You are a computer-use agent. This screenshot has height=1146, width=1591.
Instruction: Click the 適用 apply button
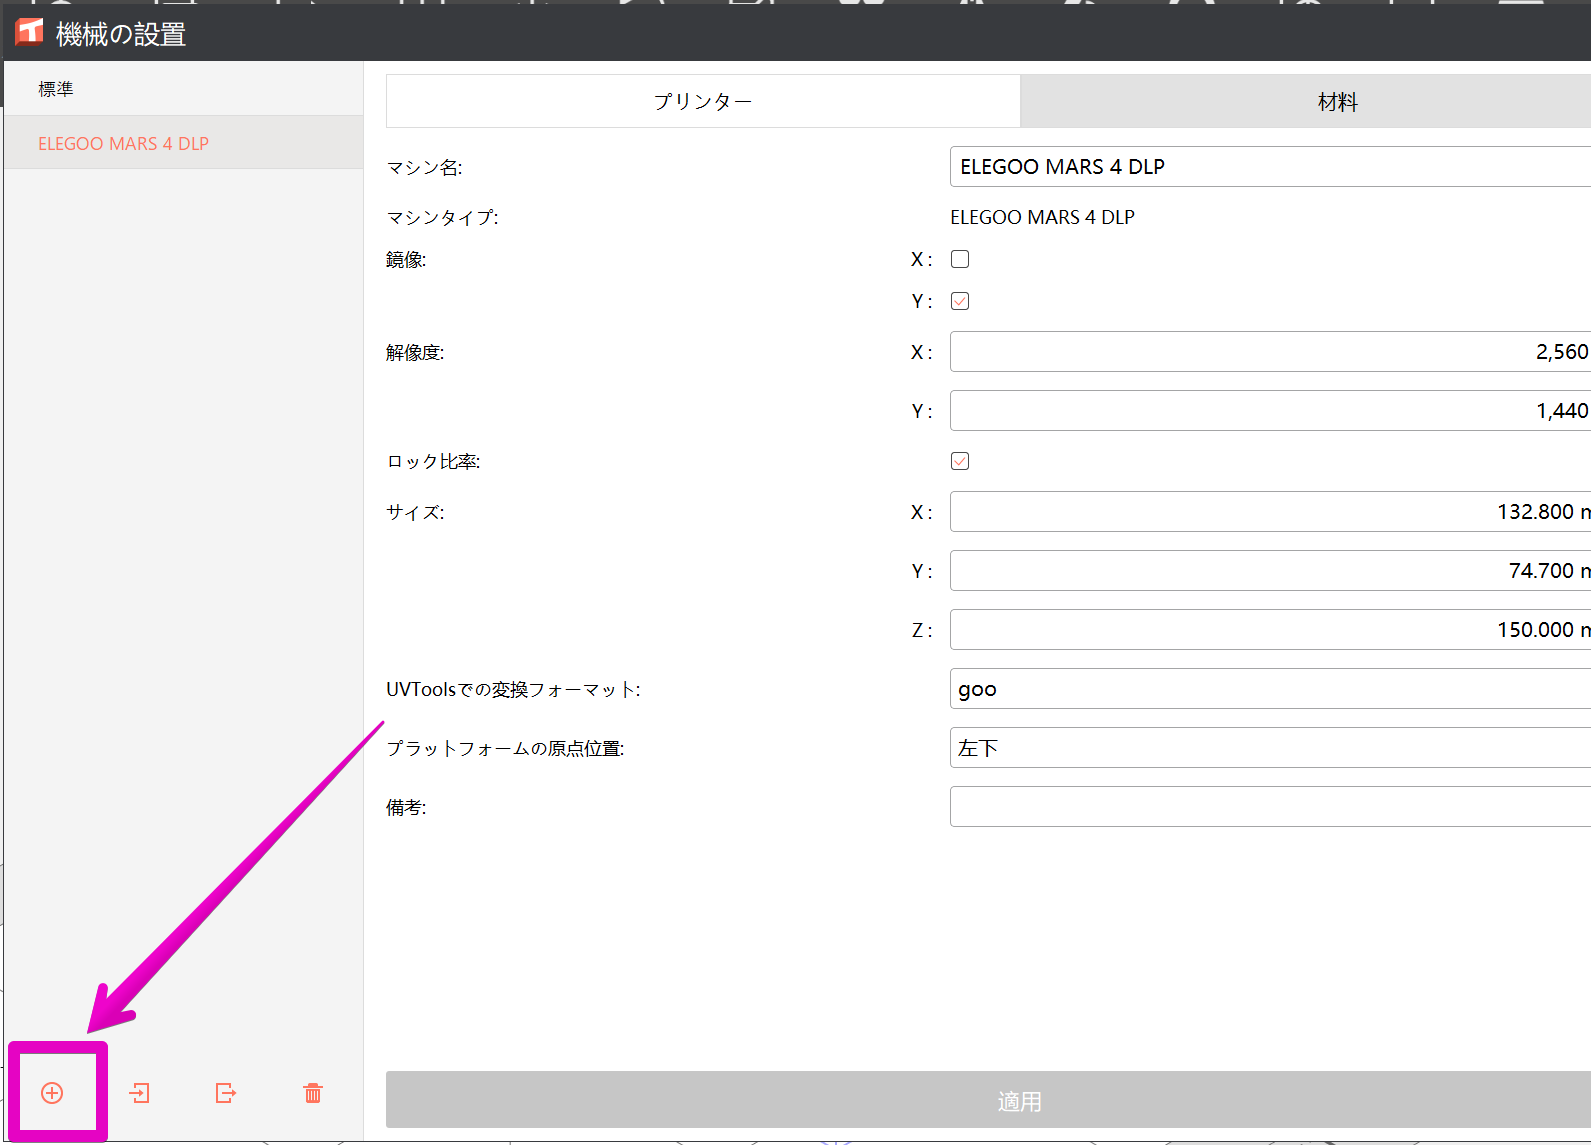coord(988,1100)
